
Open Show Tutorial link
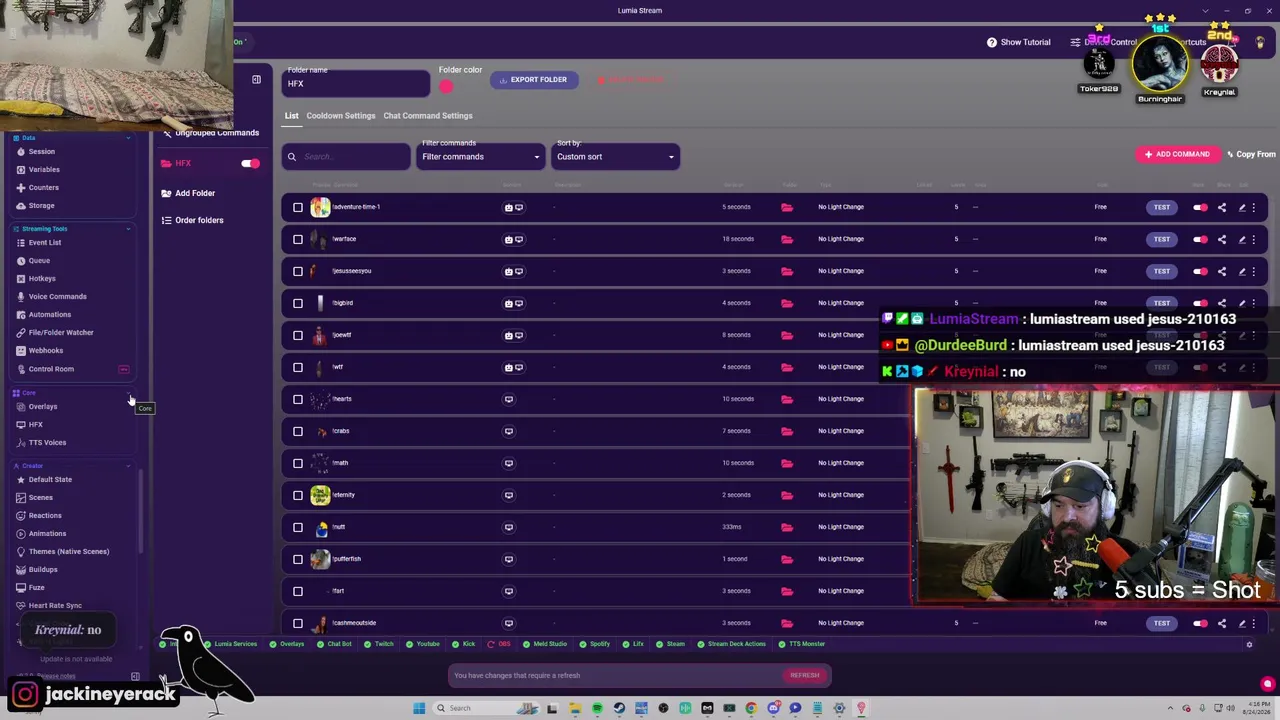(1018, 42)
